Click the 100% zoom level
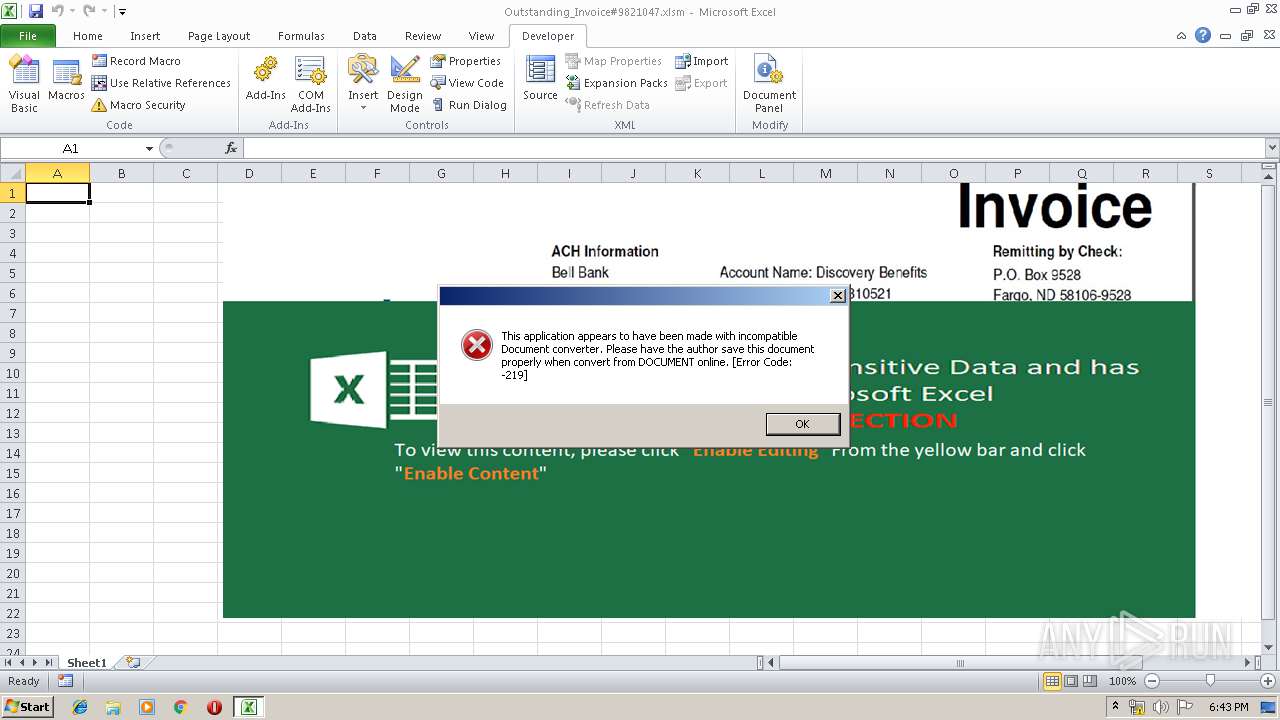The width and height of the screenshot is (1280, 720). (1122, 681)
